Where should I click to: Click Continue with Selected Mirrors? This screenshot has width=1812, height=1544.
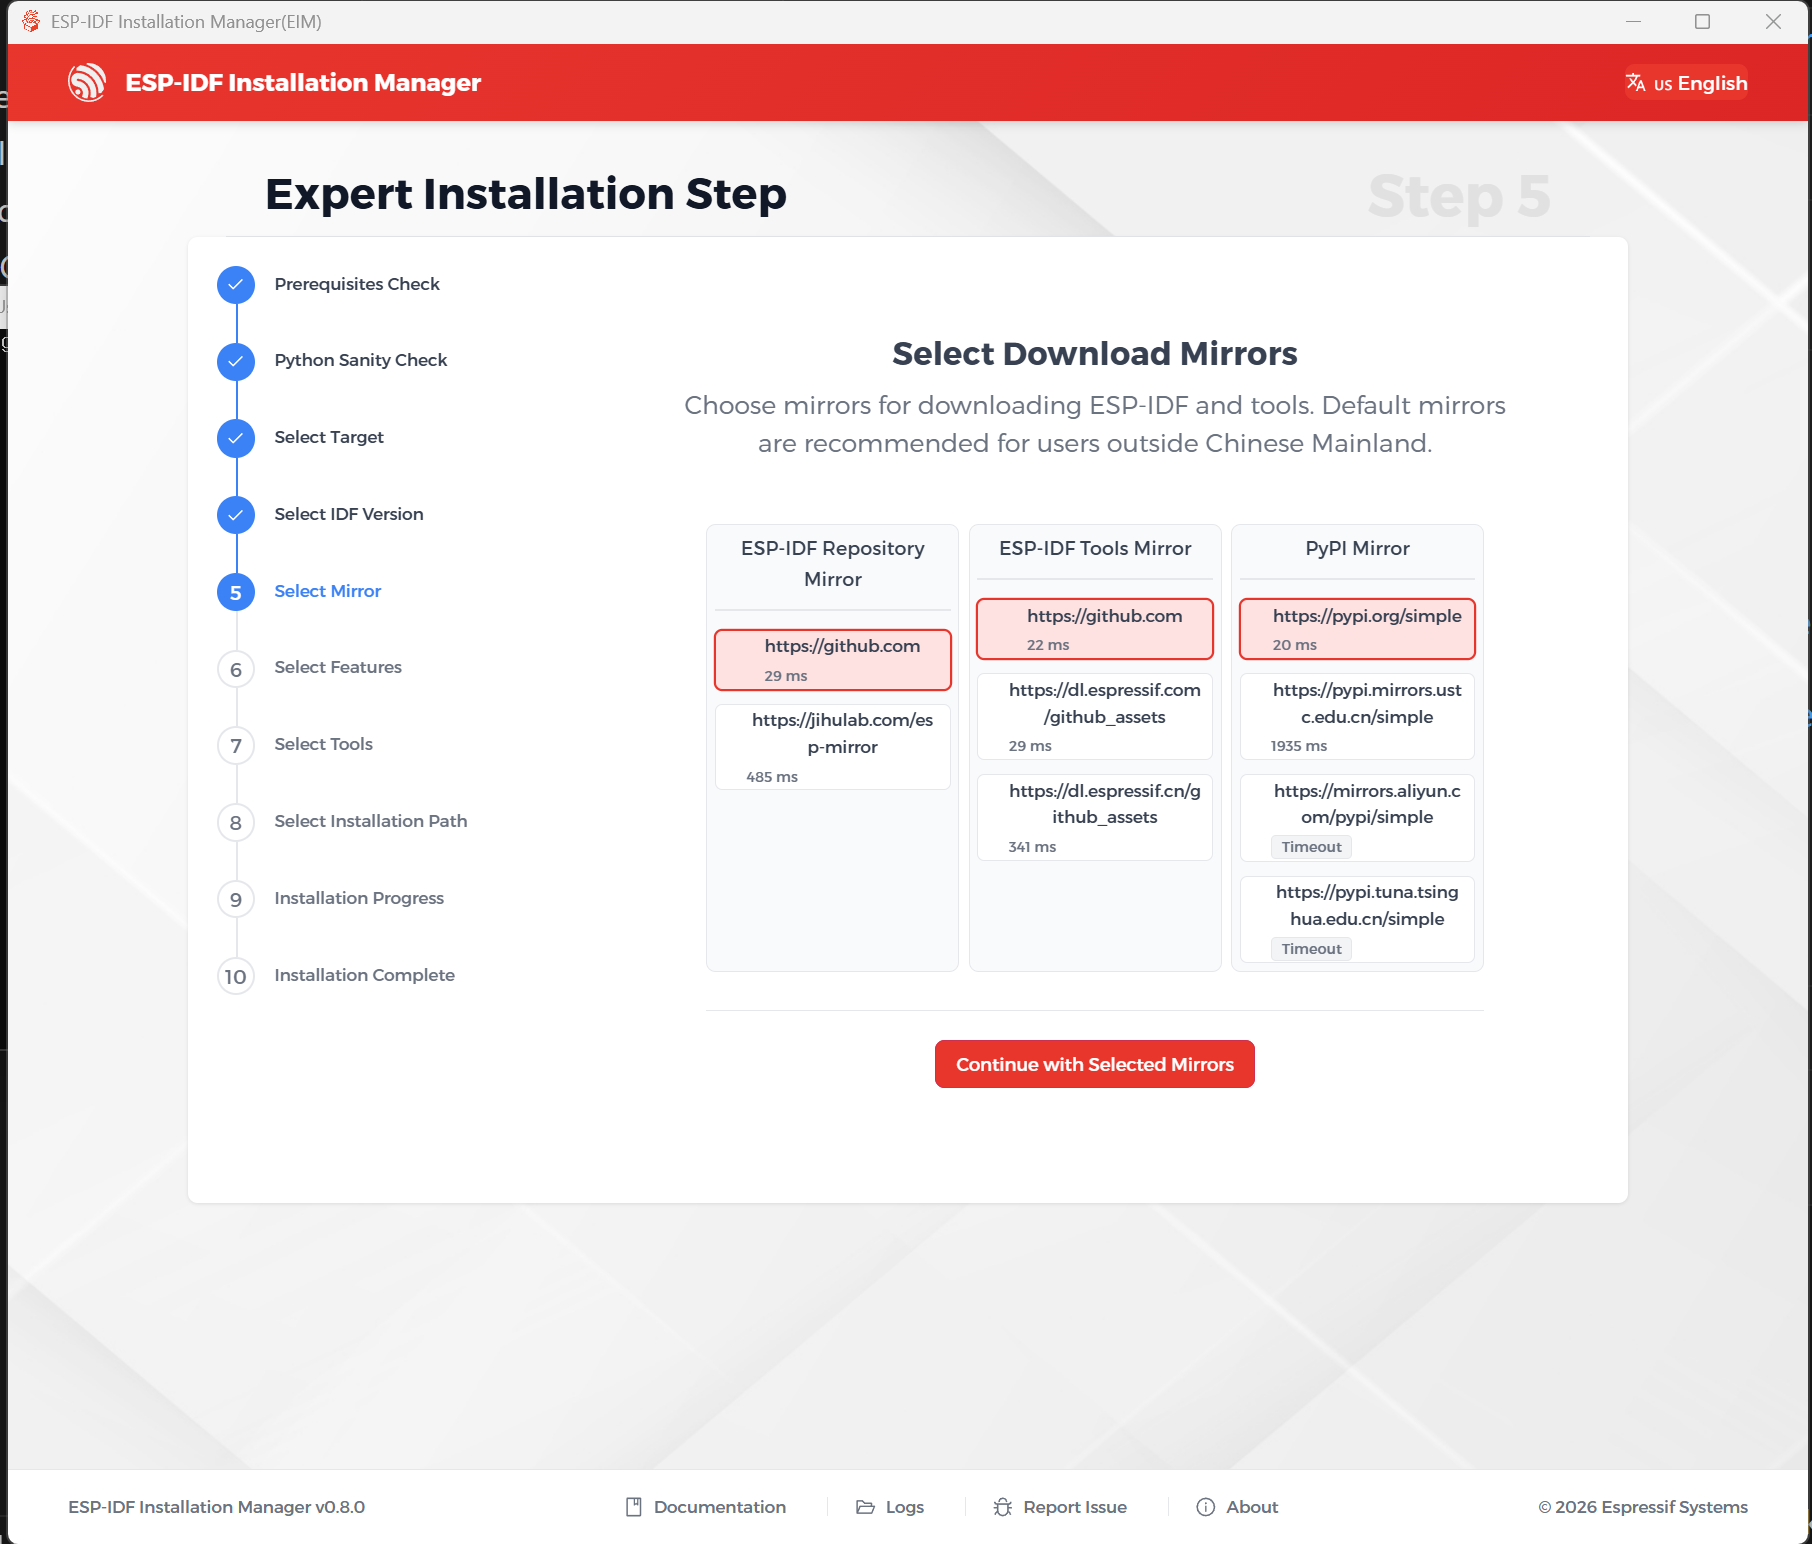click(x=1095, y=1064)
